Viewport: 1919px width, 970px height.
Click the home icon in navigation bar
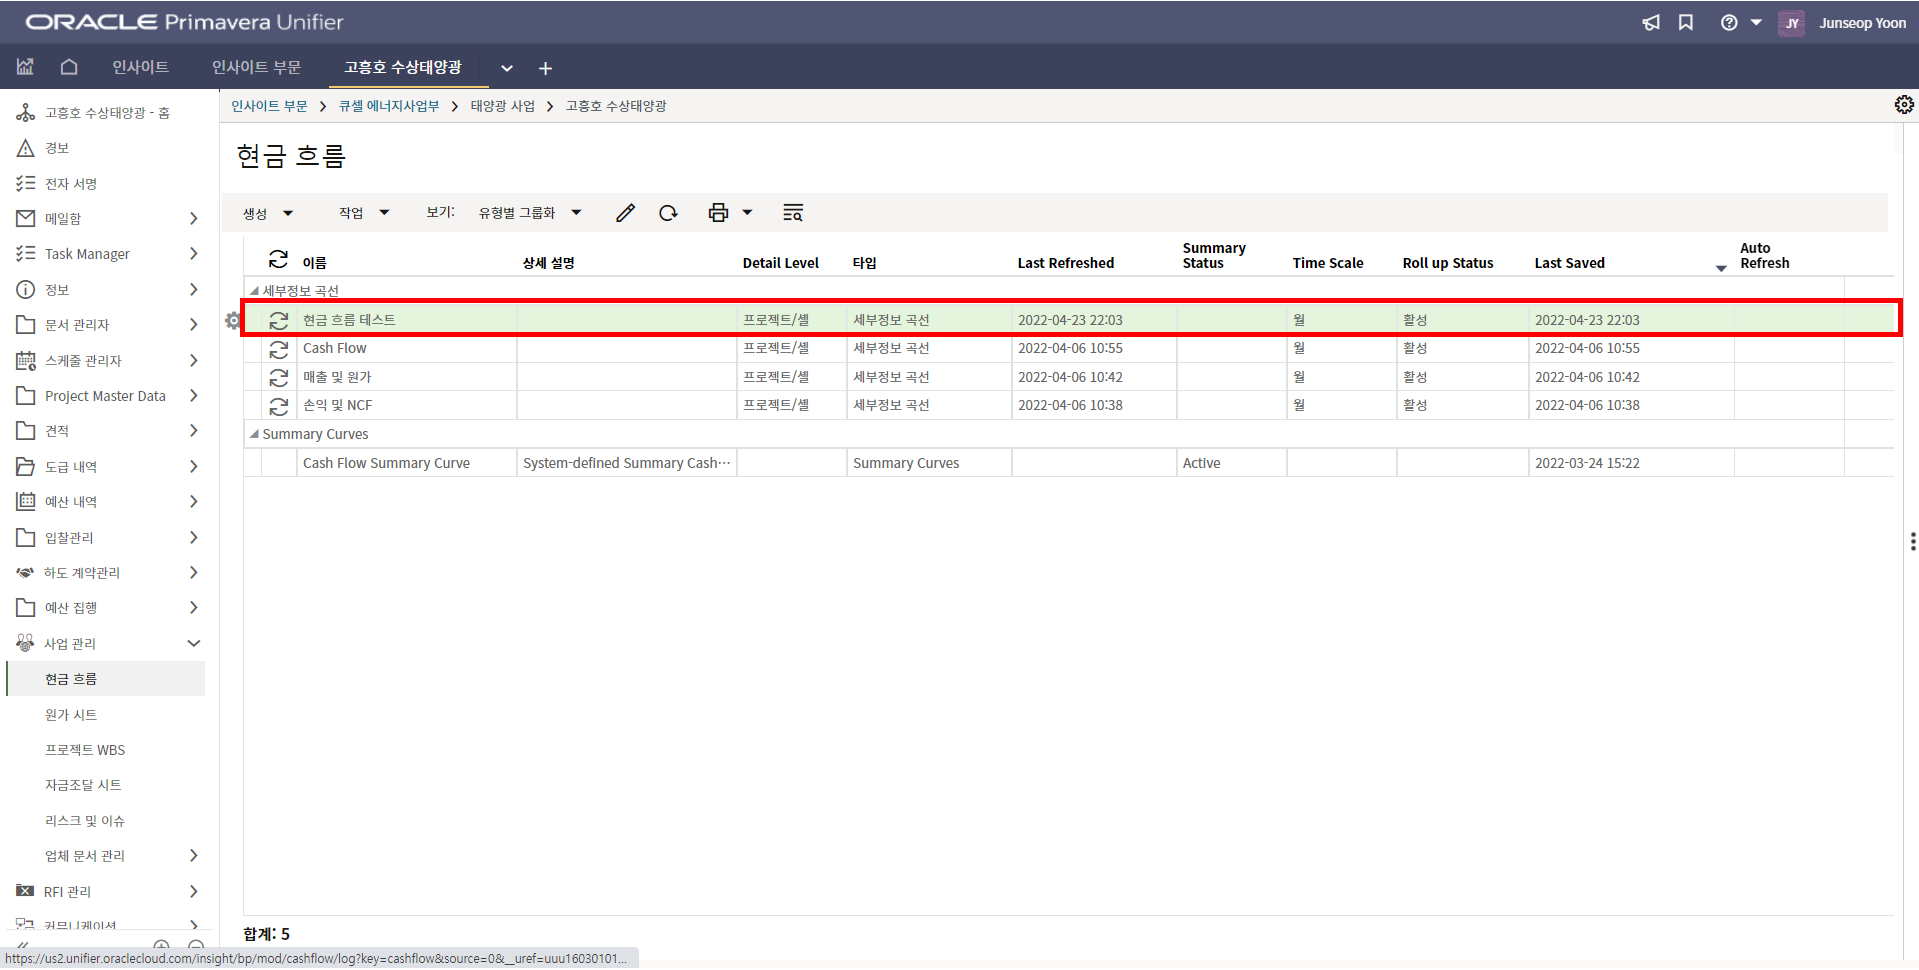click(x=69, y=67)
